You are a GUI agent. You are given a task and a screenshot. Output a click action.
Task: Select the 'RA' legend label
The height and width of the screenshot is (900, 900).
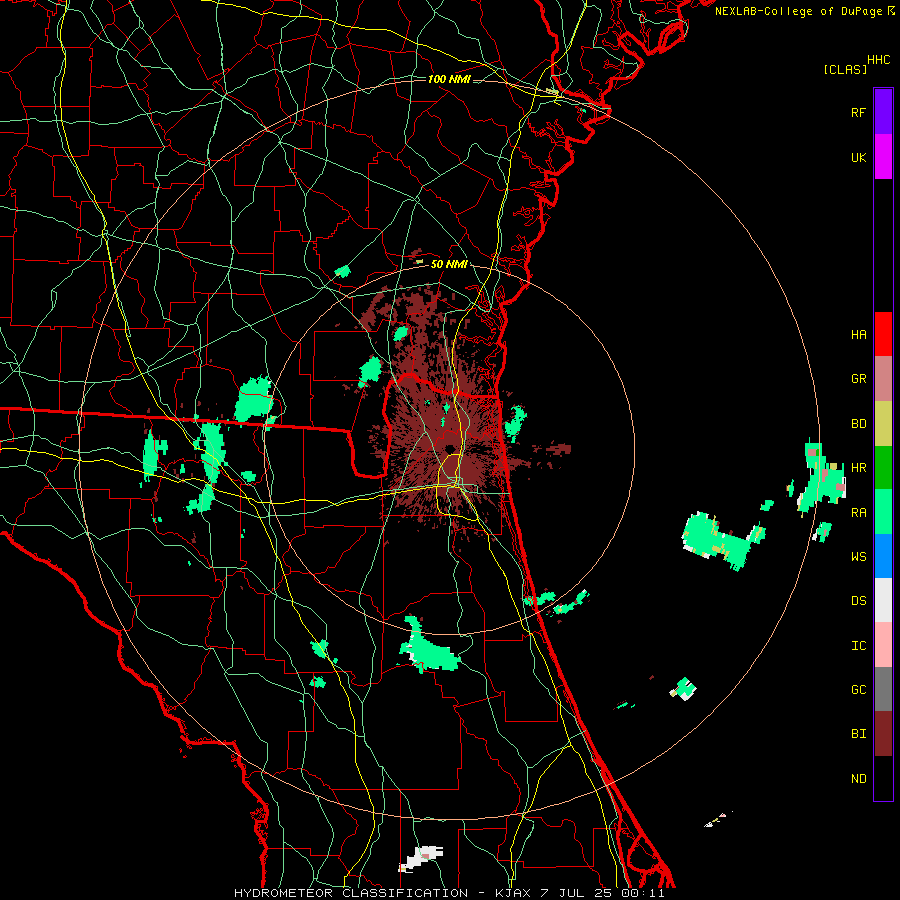coord(859,513)
